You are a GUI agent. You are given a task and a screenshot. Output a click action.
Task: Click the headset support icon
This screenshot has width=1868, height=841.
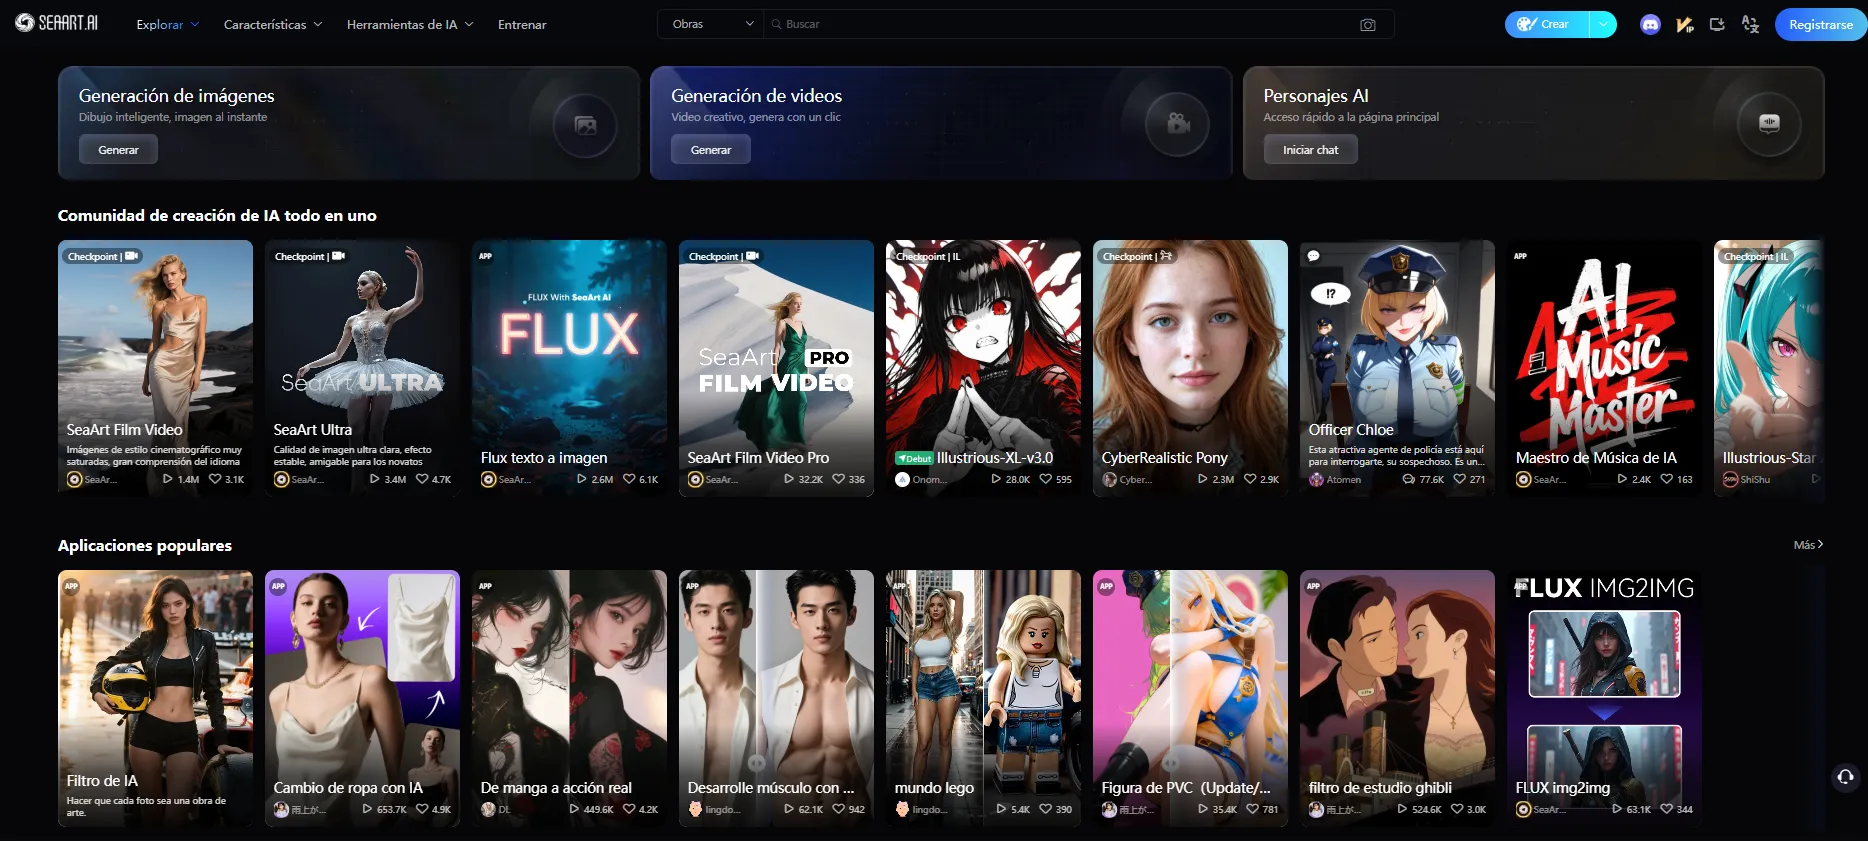[x=1845, y=776]
